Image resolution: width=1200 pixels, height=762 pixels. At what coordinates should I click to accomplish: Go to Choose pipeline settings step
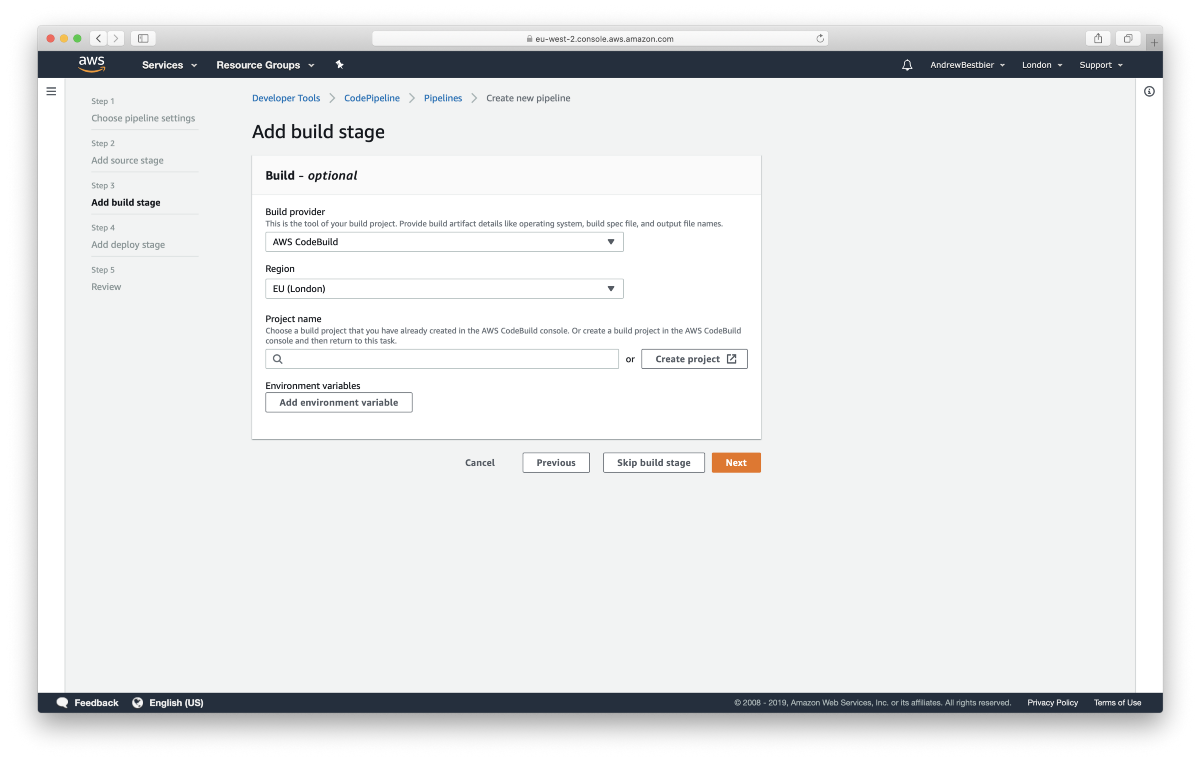143,118
